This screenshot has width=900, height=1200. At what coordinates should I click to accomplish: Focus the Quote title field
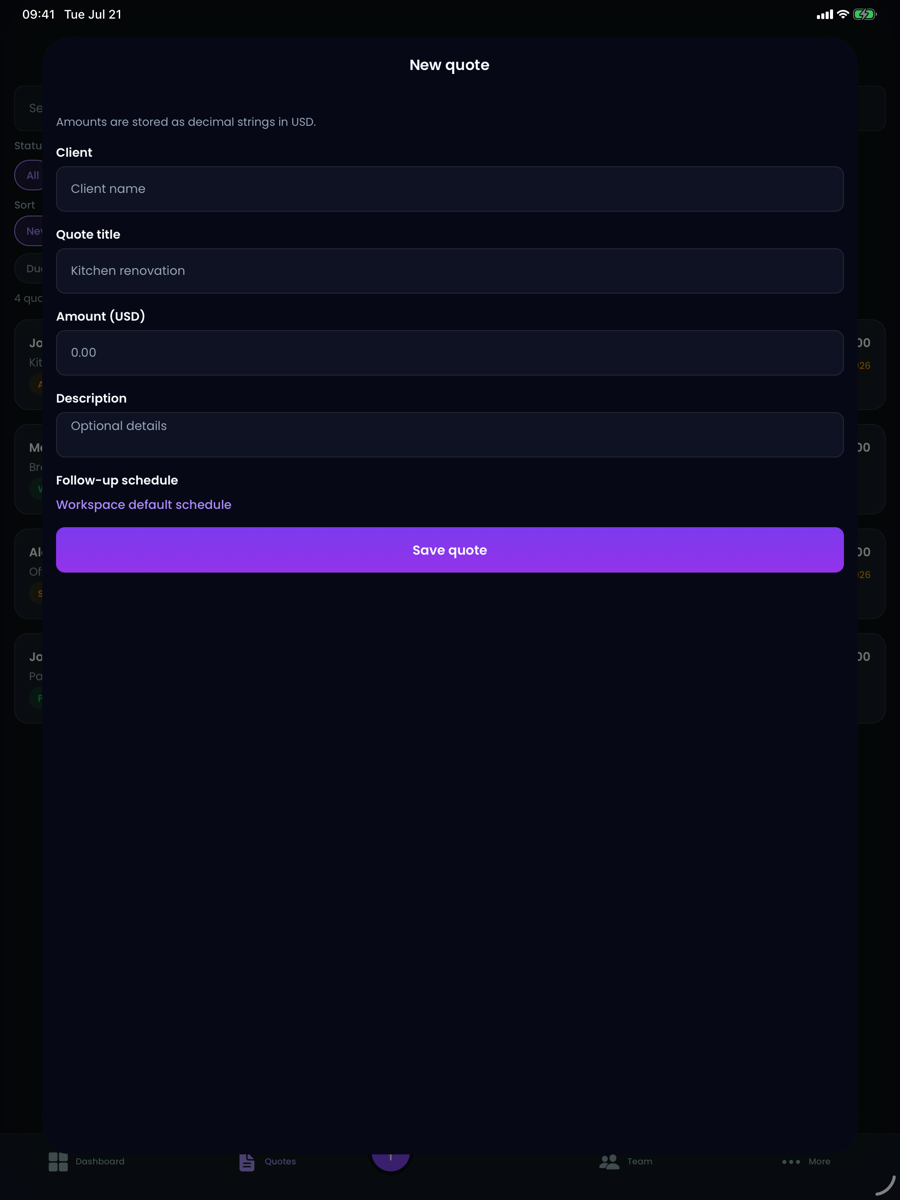pos(450,271)
